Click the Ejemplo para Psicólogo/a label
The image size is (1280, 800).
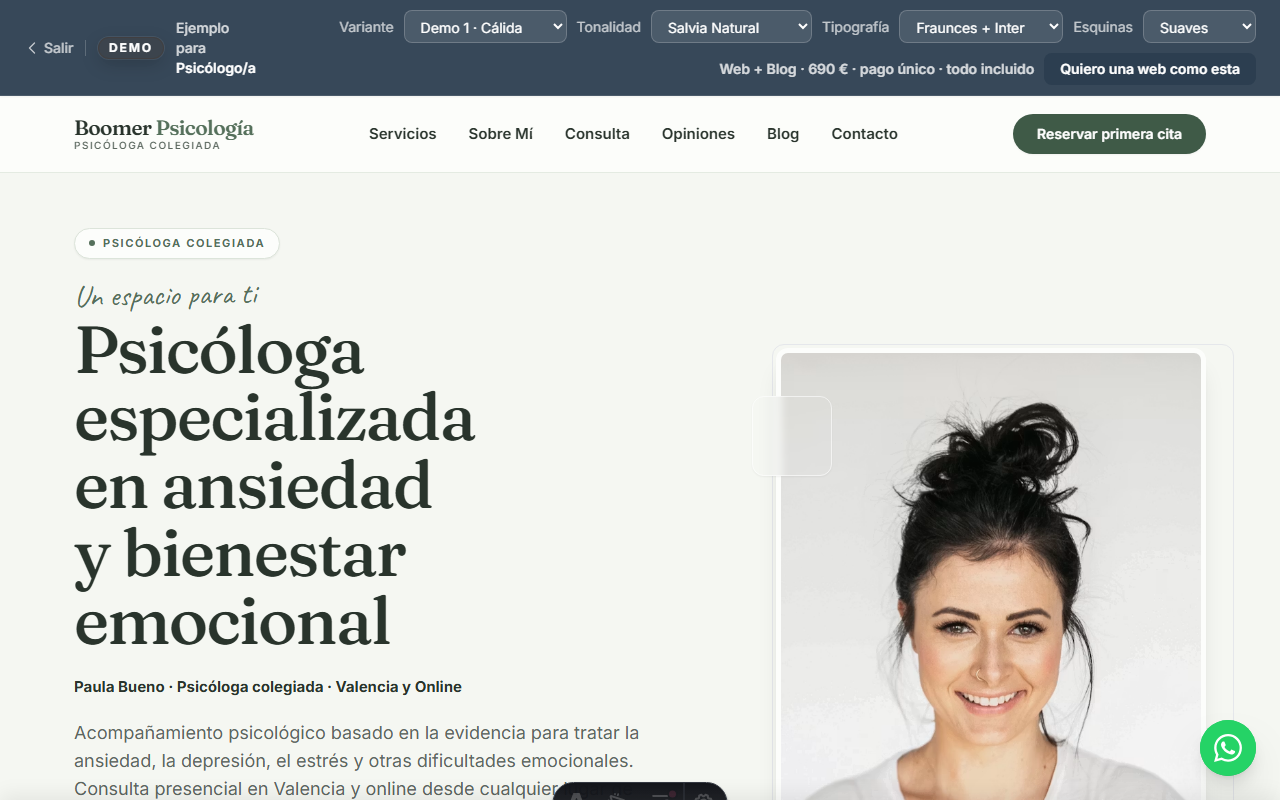click(x=215, y=48)
